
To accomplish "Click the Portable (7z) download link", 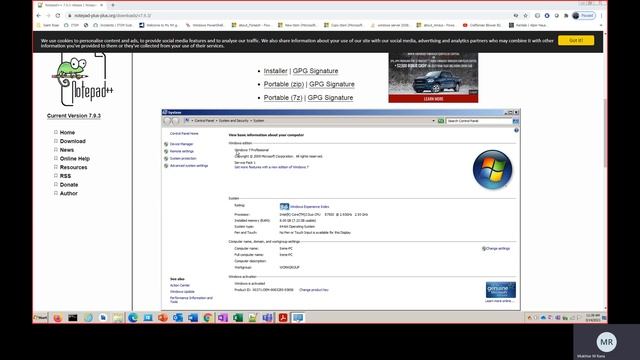I will tap(283, 98).
